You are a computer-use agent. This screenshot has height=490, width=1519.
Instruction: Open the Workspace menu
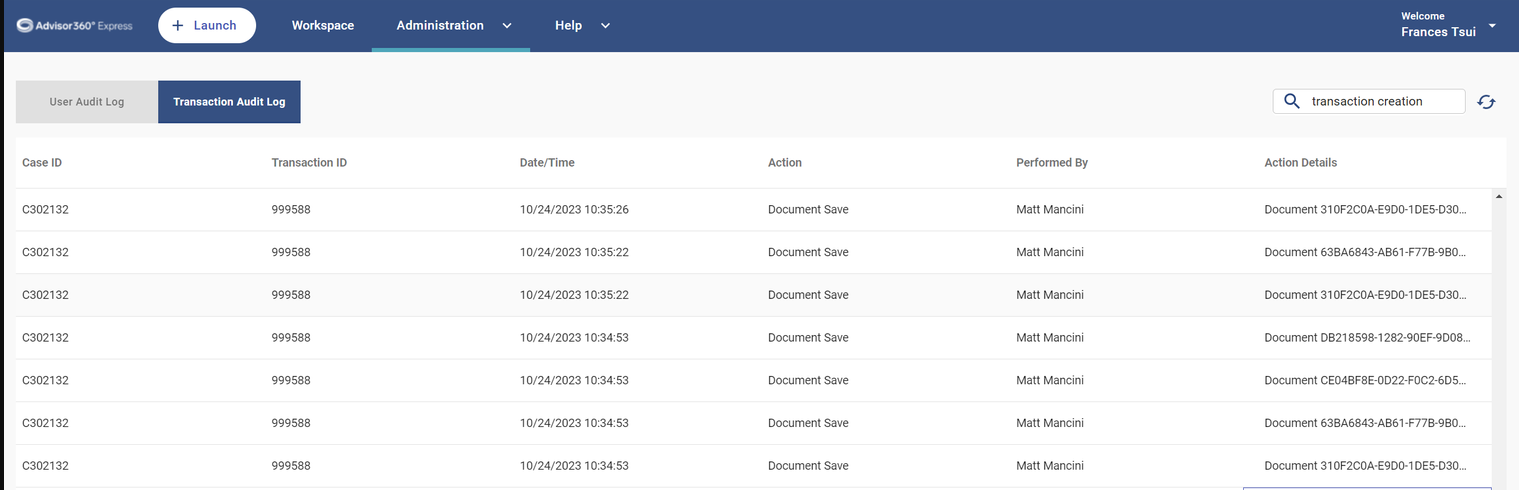point(323,25)
